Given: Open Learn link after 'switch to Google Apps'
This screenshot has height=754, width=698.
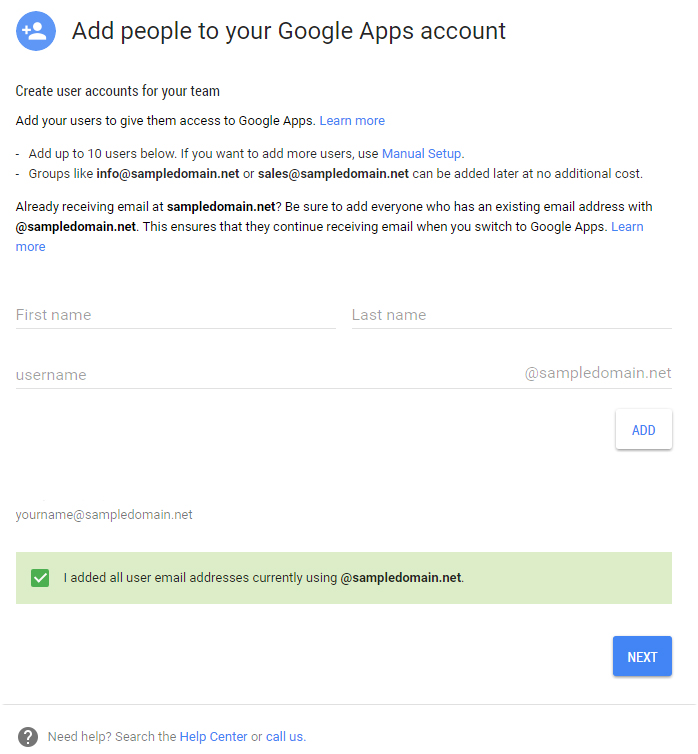Looking at the screenshot, I should coord(627,226).
